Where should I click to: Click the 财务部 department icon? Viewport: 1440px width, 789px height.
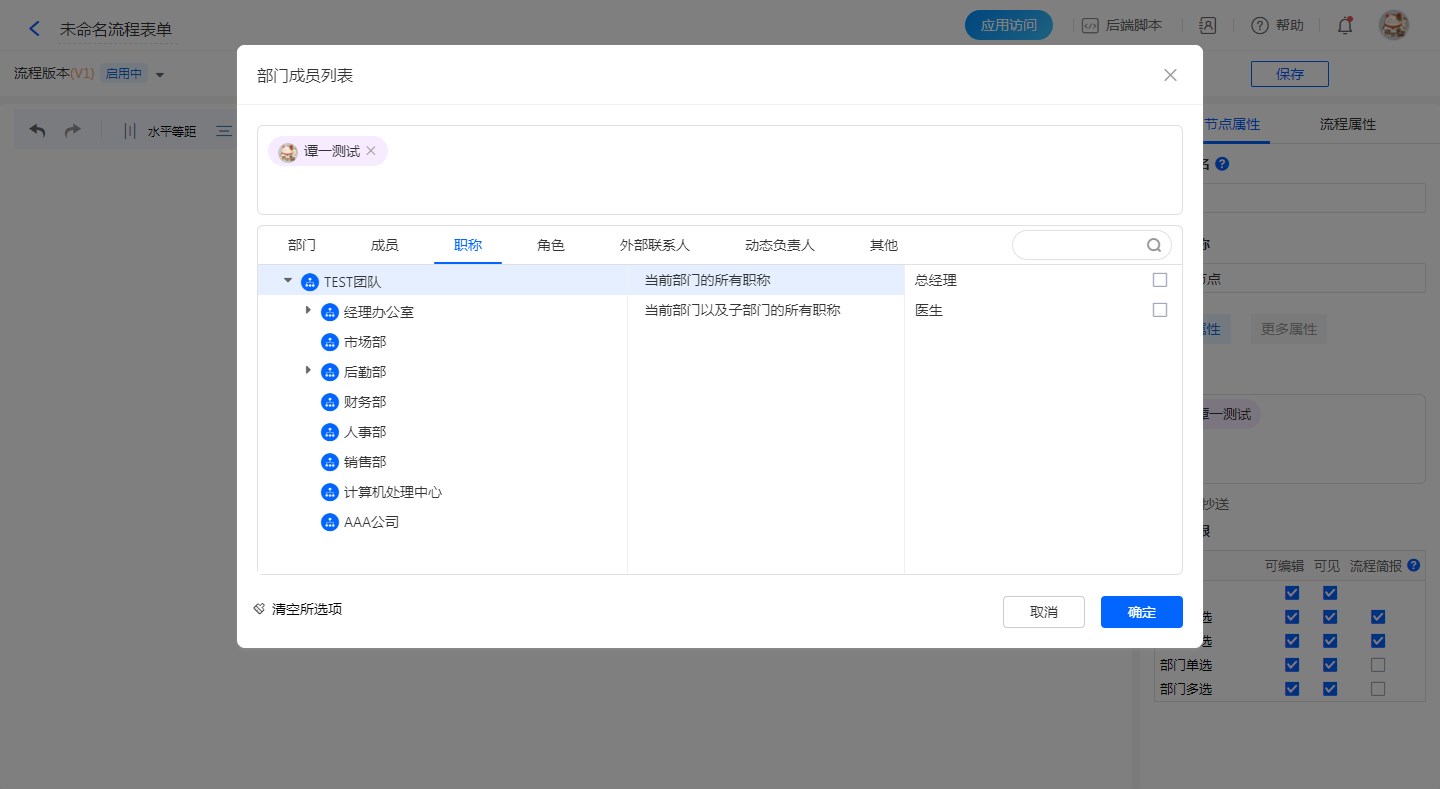[330, 402]
